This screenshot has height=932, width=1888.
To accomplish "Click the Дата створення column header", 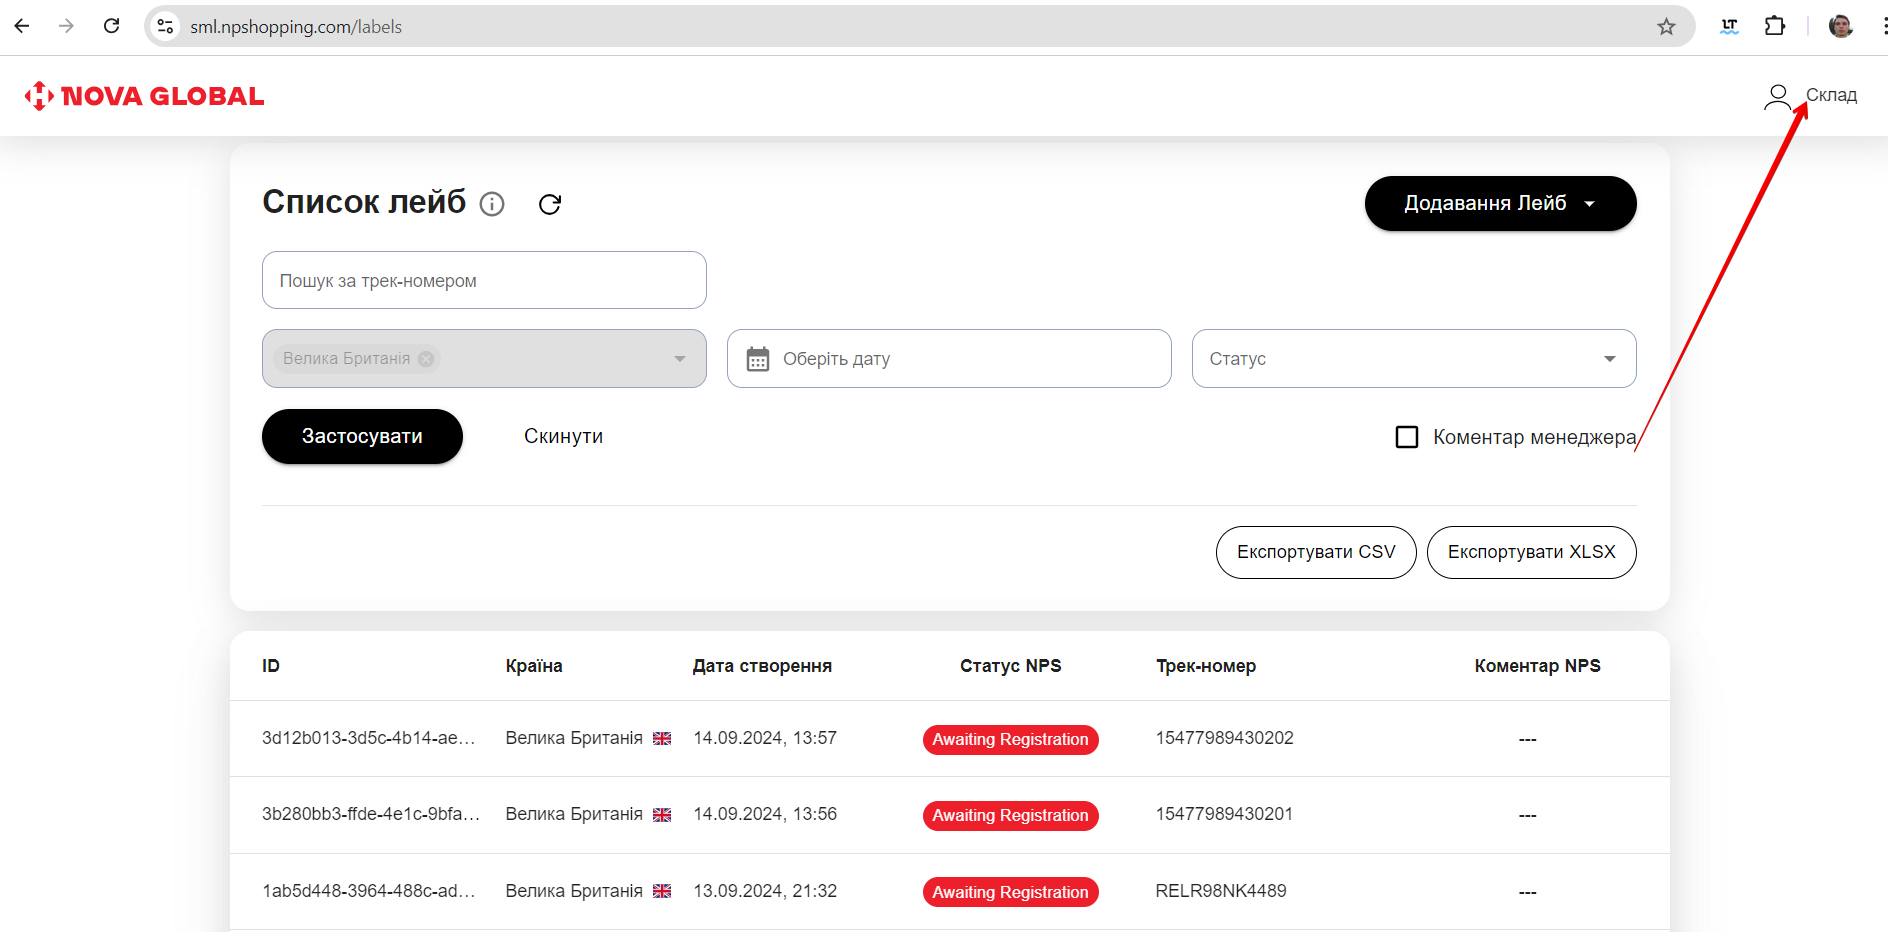I will coord(762,666).
